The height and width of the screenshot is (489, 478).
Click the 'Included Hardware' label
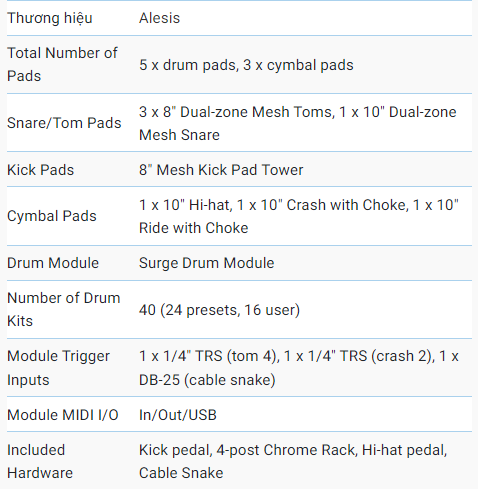pos(40,461)
